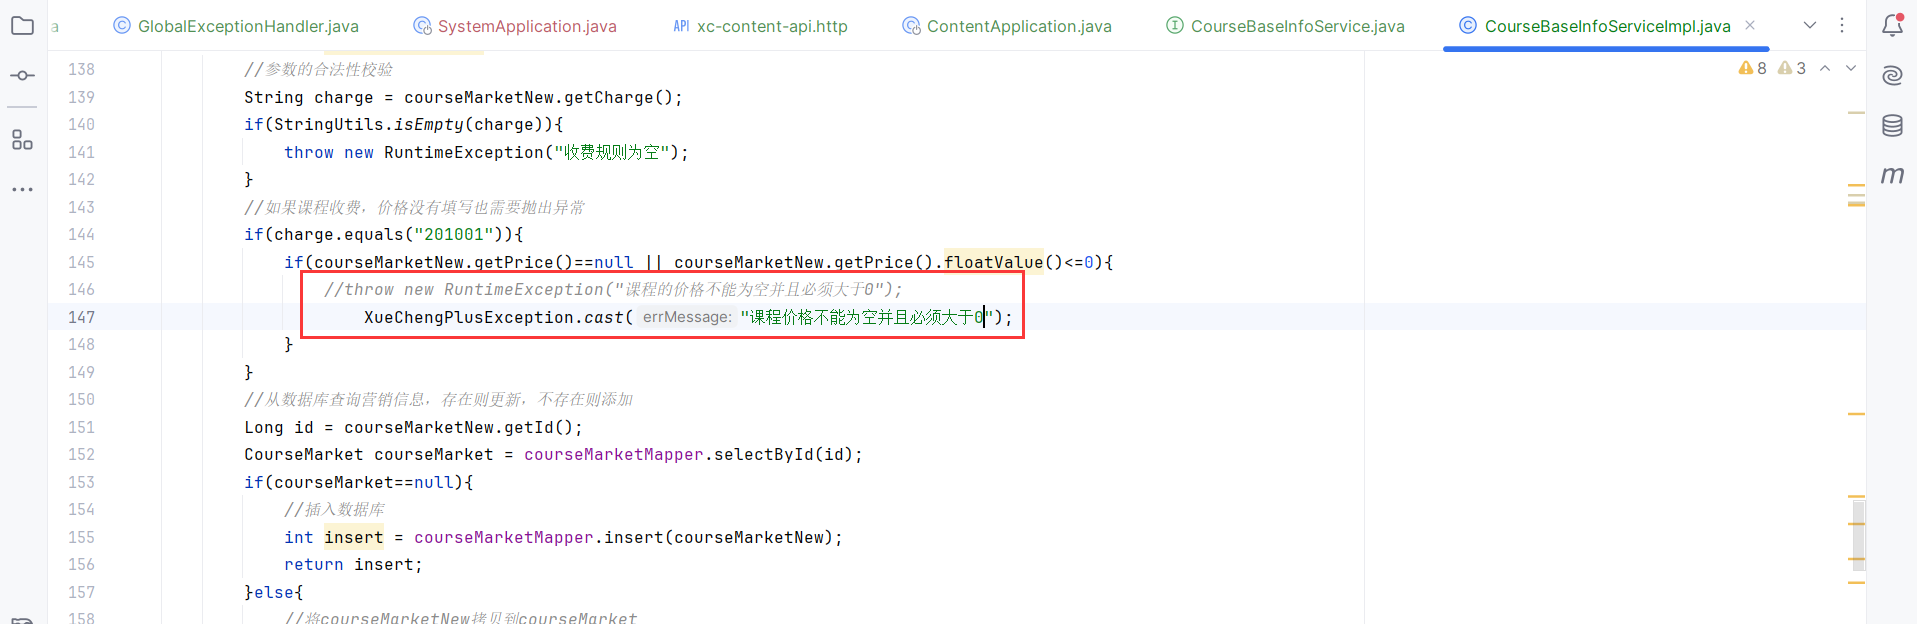The width and height of the screenshot is (1917, 624).
Task: Close the CourseBaseInfoServiceImpl.java tab
Action: point(1750,26)
